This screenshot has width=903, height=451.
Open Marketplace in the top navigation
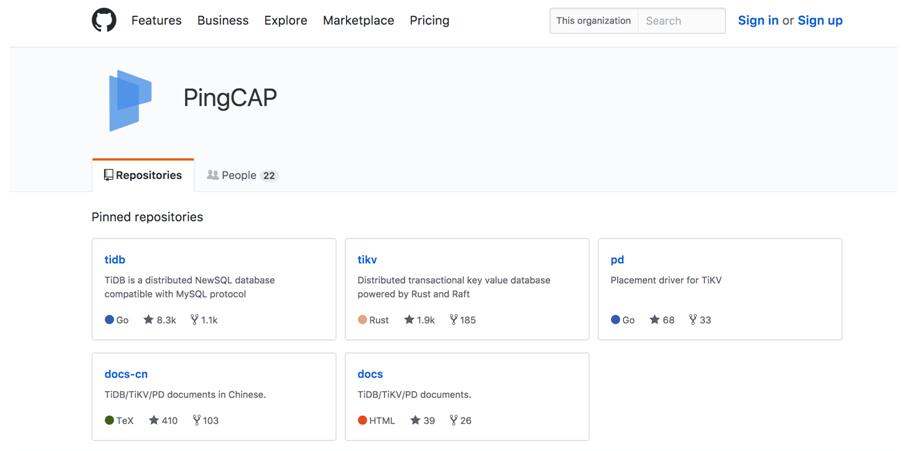(358, 20)
